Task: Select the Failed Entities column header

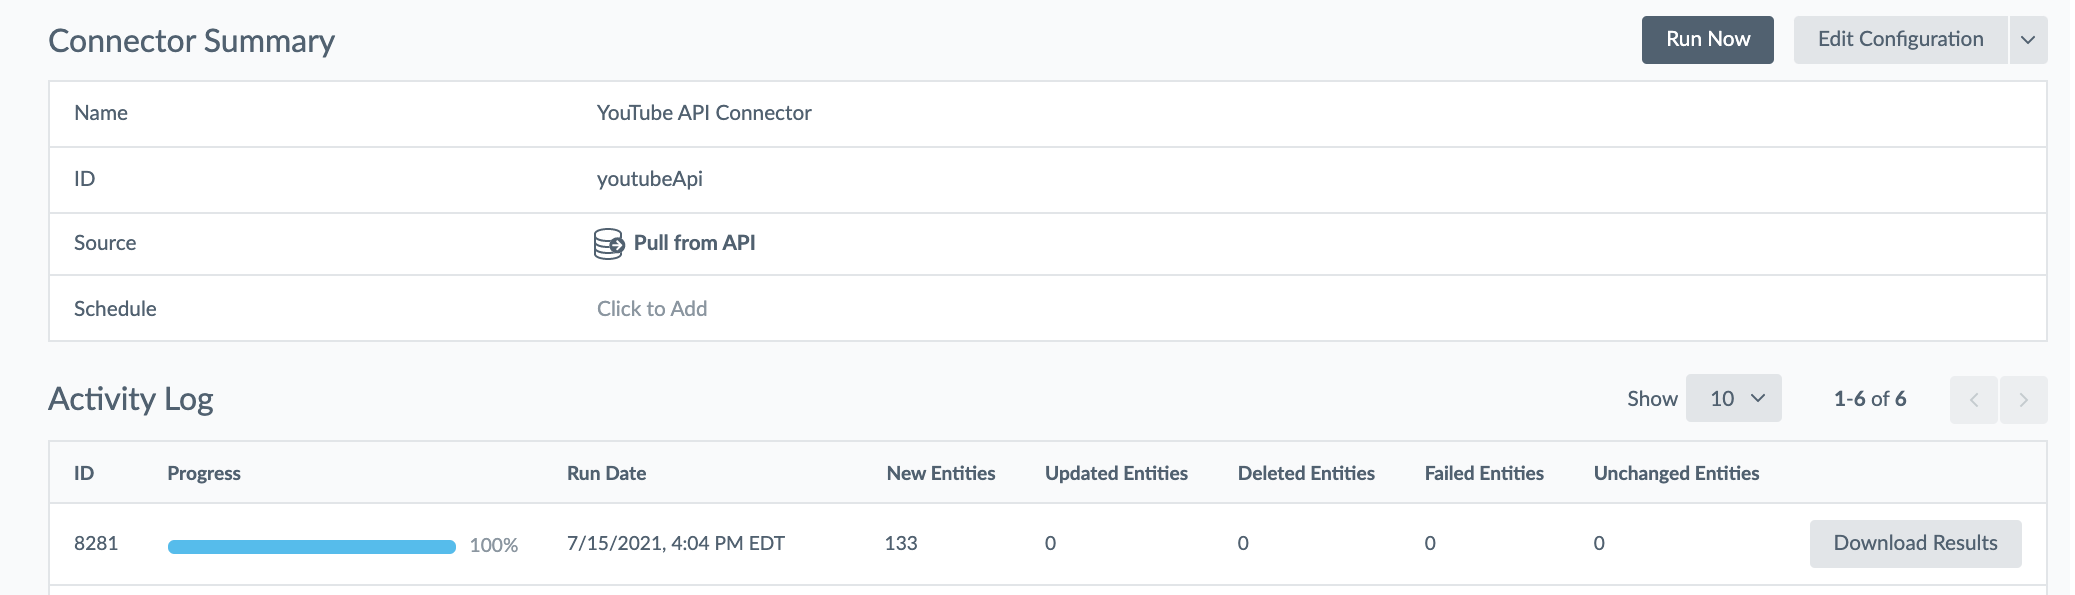Action: pyautogui.click(x=1484, y=473)
